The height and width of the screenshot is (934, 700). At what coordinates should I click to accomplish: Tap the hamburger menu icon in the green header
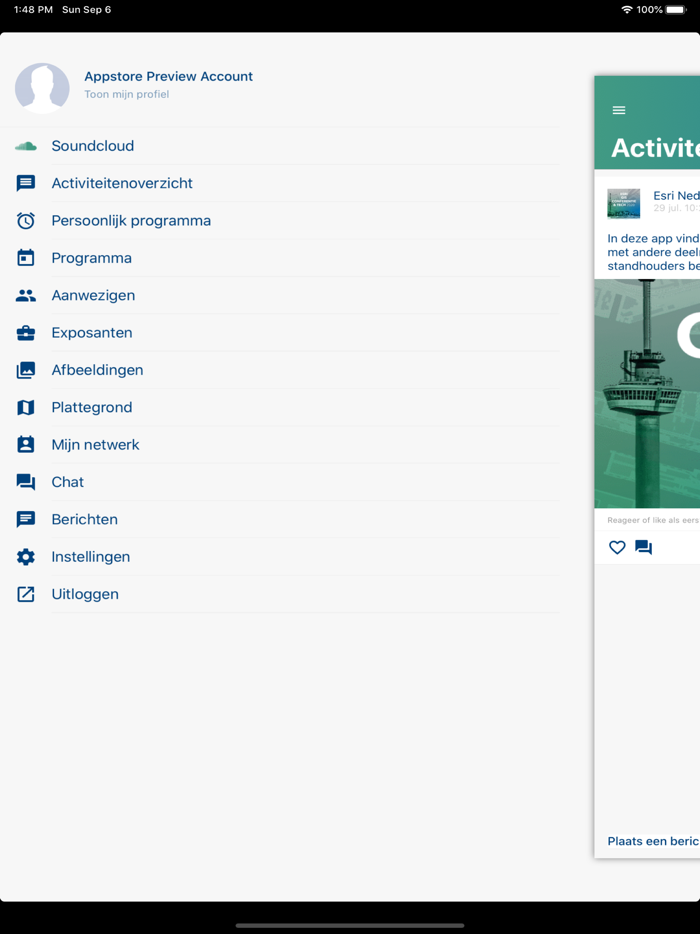(x=619, y=110)
